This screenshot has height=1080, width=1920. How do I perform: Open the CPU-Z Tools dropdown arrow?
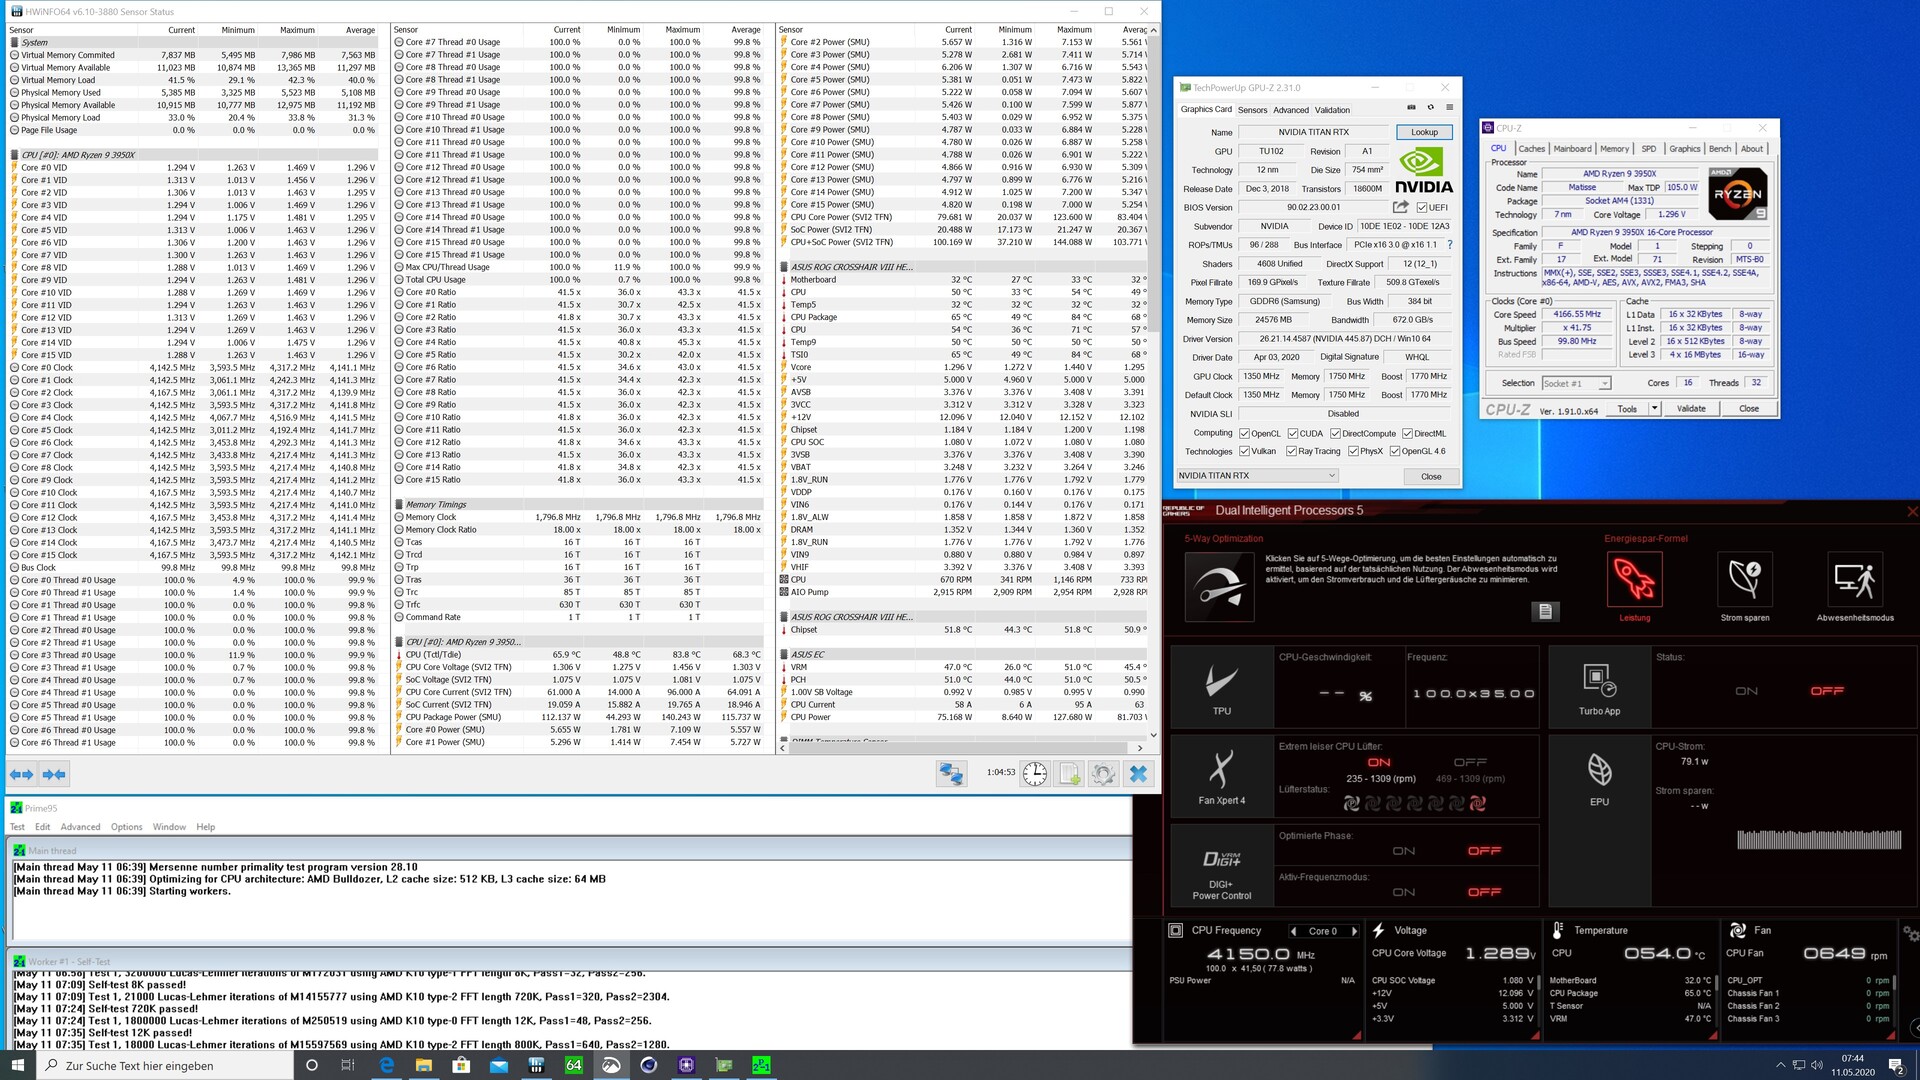click(x=1654, y=408)
